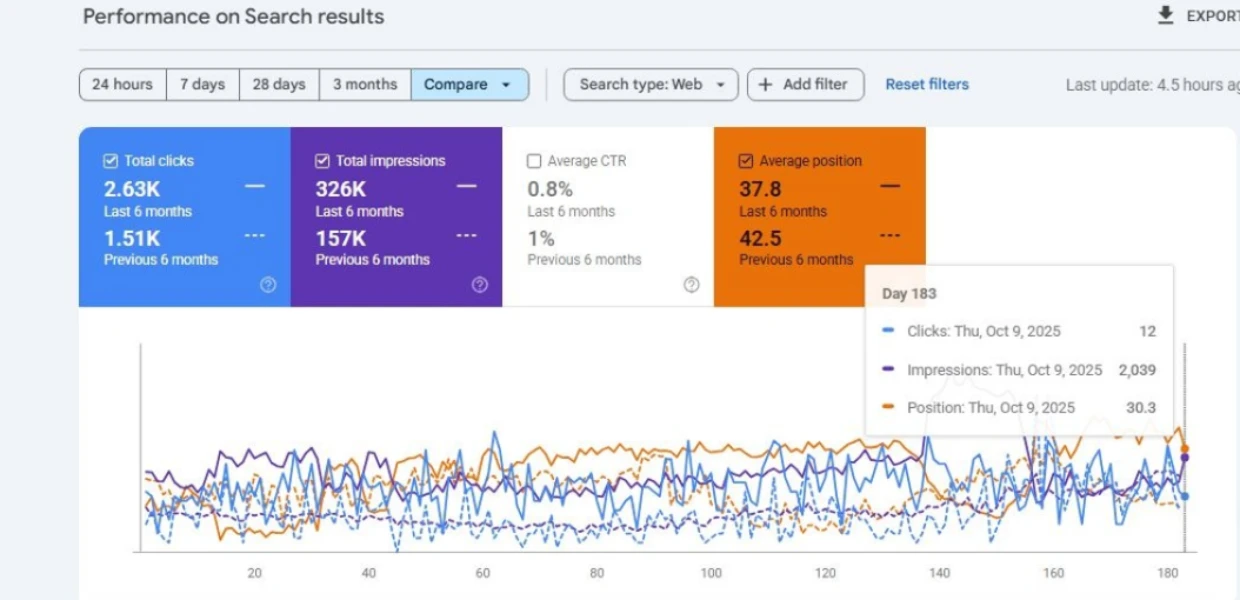The image size is (1240, 600).
Task: Click the orange position point at day 183
Action: coord(1185,449)
